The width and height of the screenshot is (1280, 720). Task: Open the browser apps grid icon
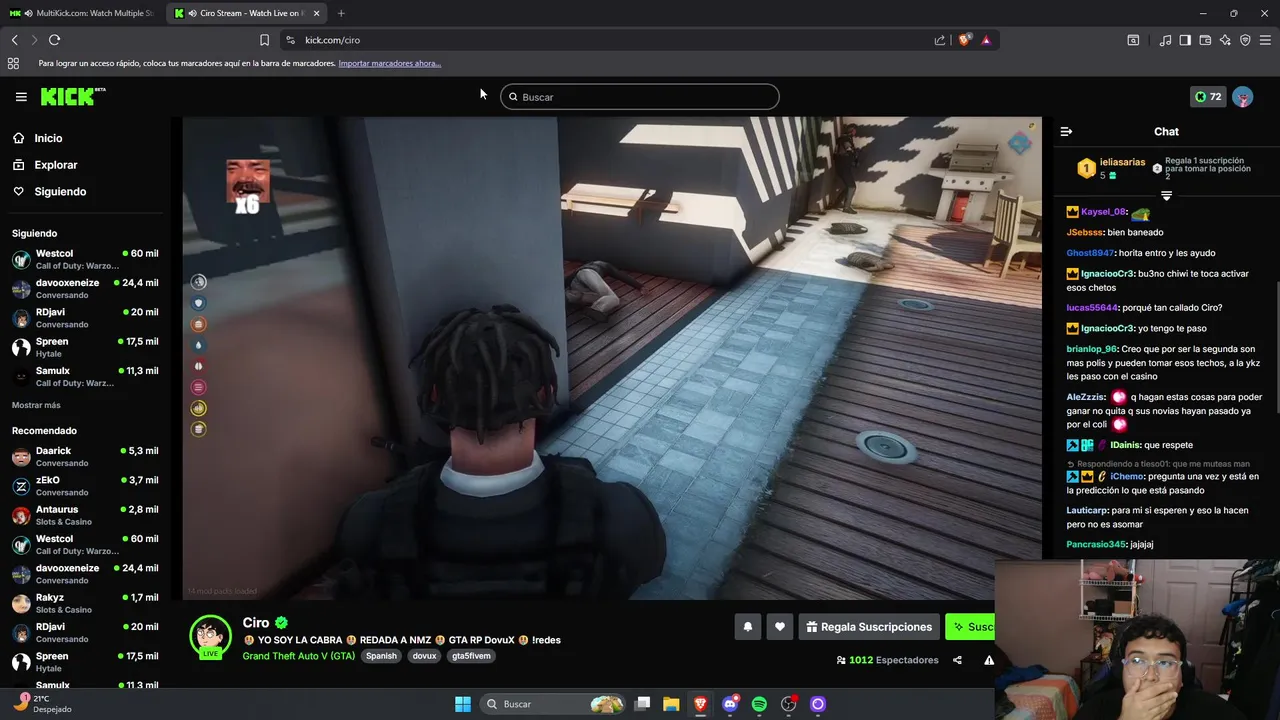tap(13, 63)
